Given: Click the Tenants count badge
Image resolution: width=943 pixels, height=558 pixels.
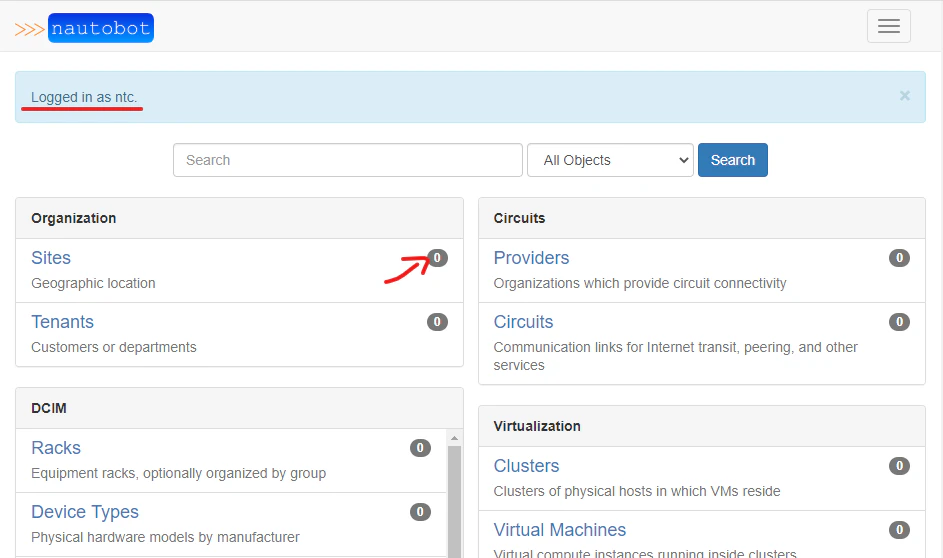Looking at the screenshot, I should click(x=437, y=322).
